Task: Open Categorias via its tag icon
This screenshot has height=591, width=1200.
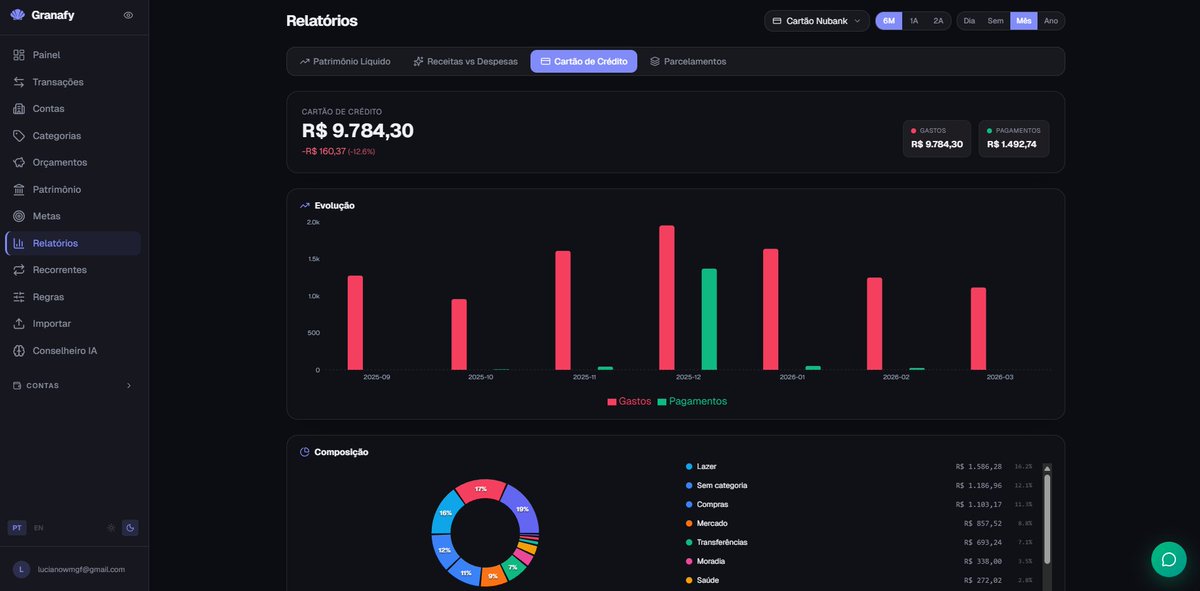Action: 19,136
